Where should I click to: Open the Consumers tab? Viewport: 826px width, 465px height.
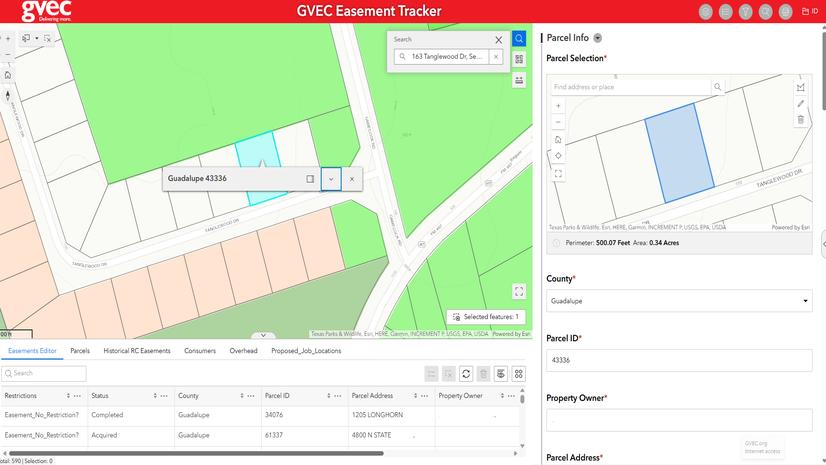point(200,351)
